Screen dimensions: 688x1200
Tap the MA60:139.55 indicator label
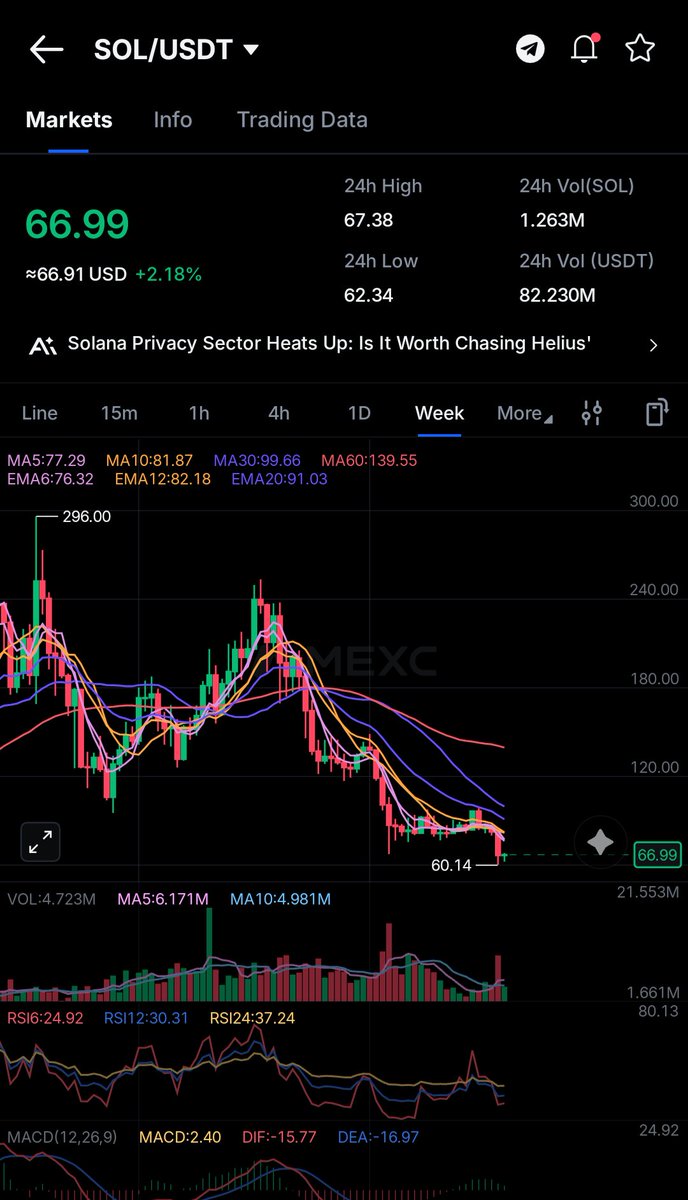pyautogui.click(x=369, y=461)
